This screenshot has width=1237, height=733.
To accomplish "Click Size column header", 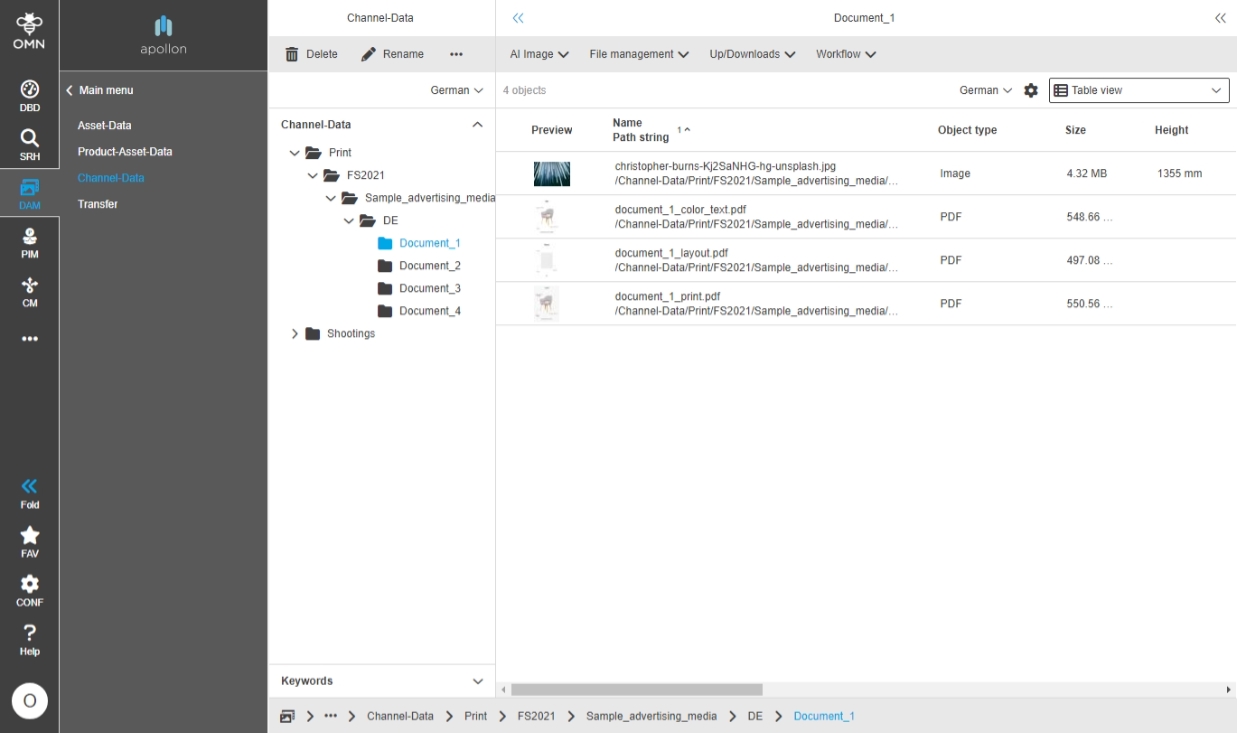I will [x=1075, y=130].
